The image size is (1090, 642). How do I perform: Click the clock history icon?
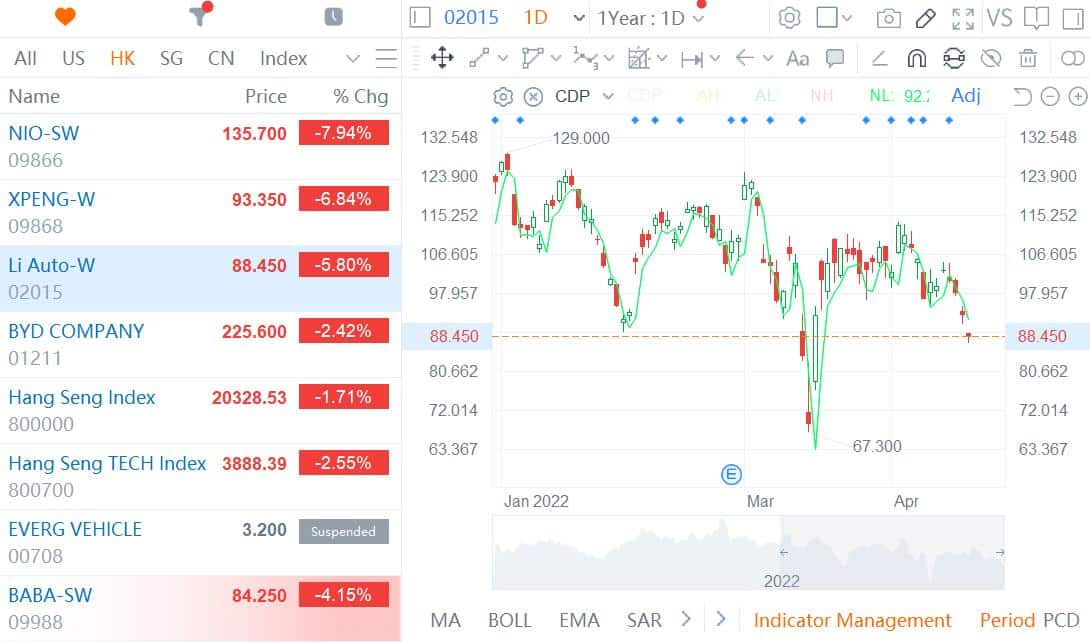(333, 17)
